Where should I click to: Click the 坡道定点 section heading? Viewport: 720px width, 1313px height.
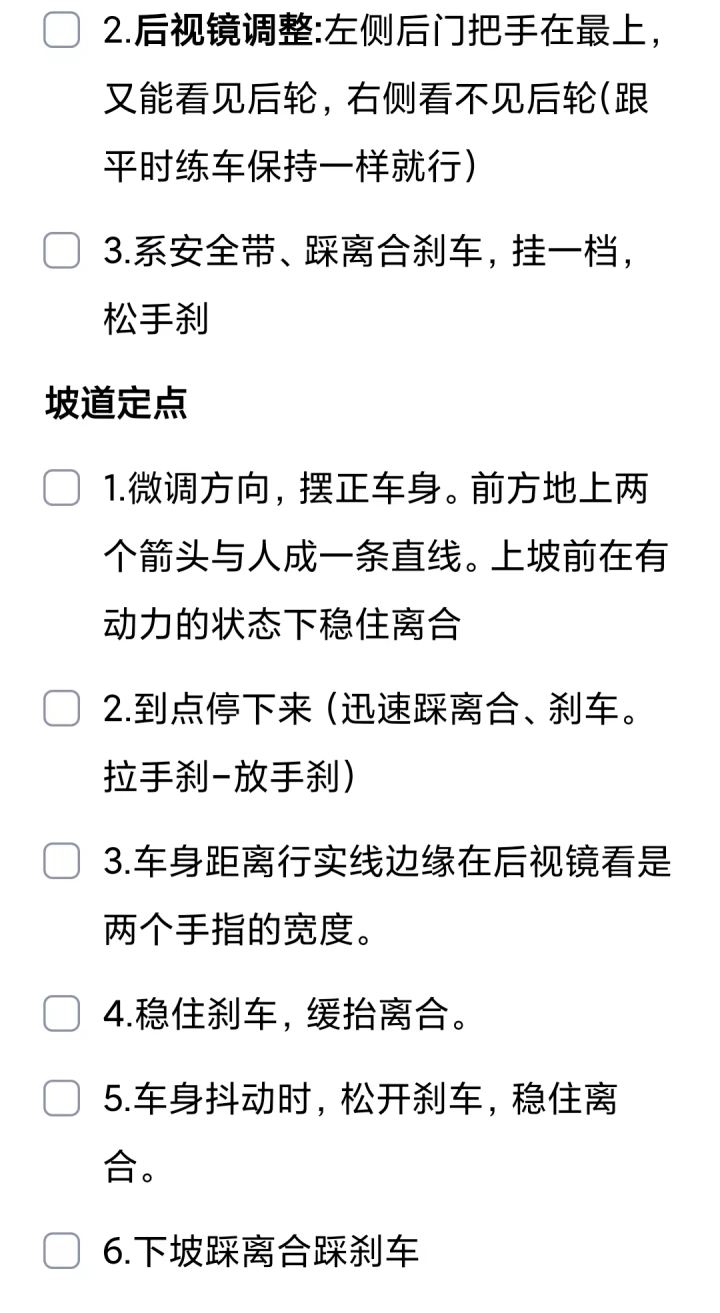(x=116, y=404)
